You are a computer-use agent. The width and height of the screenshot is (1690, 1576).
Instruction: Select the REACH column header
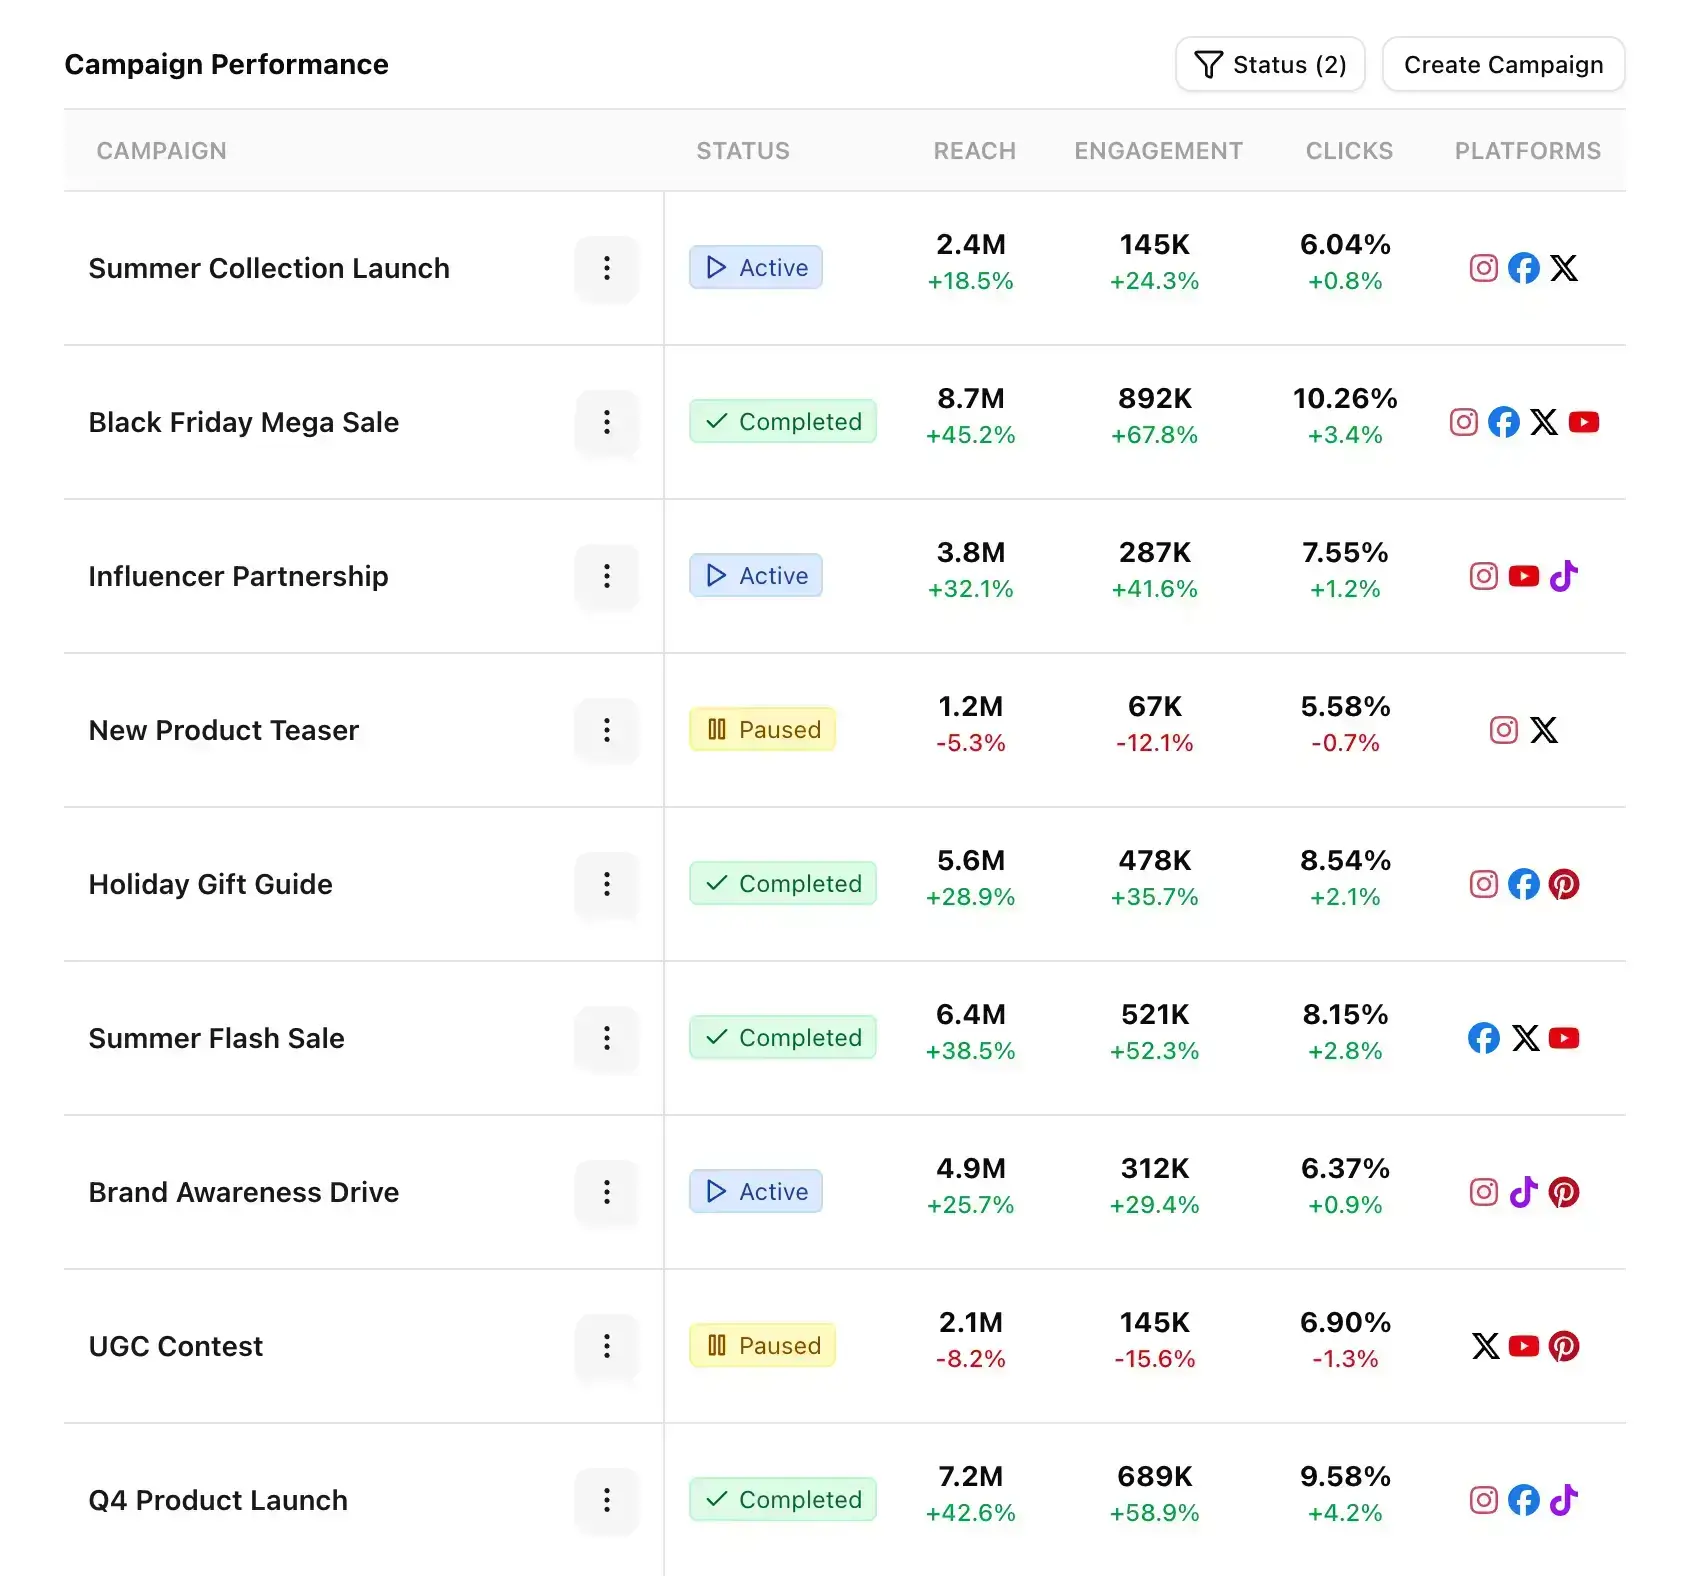tap(974, 150)
